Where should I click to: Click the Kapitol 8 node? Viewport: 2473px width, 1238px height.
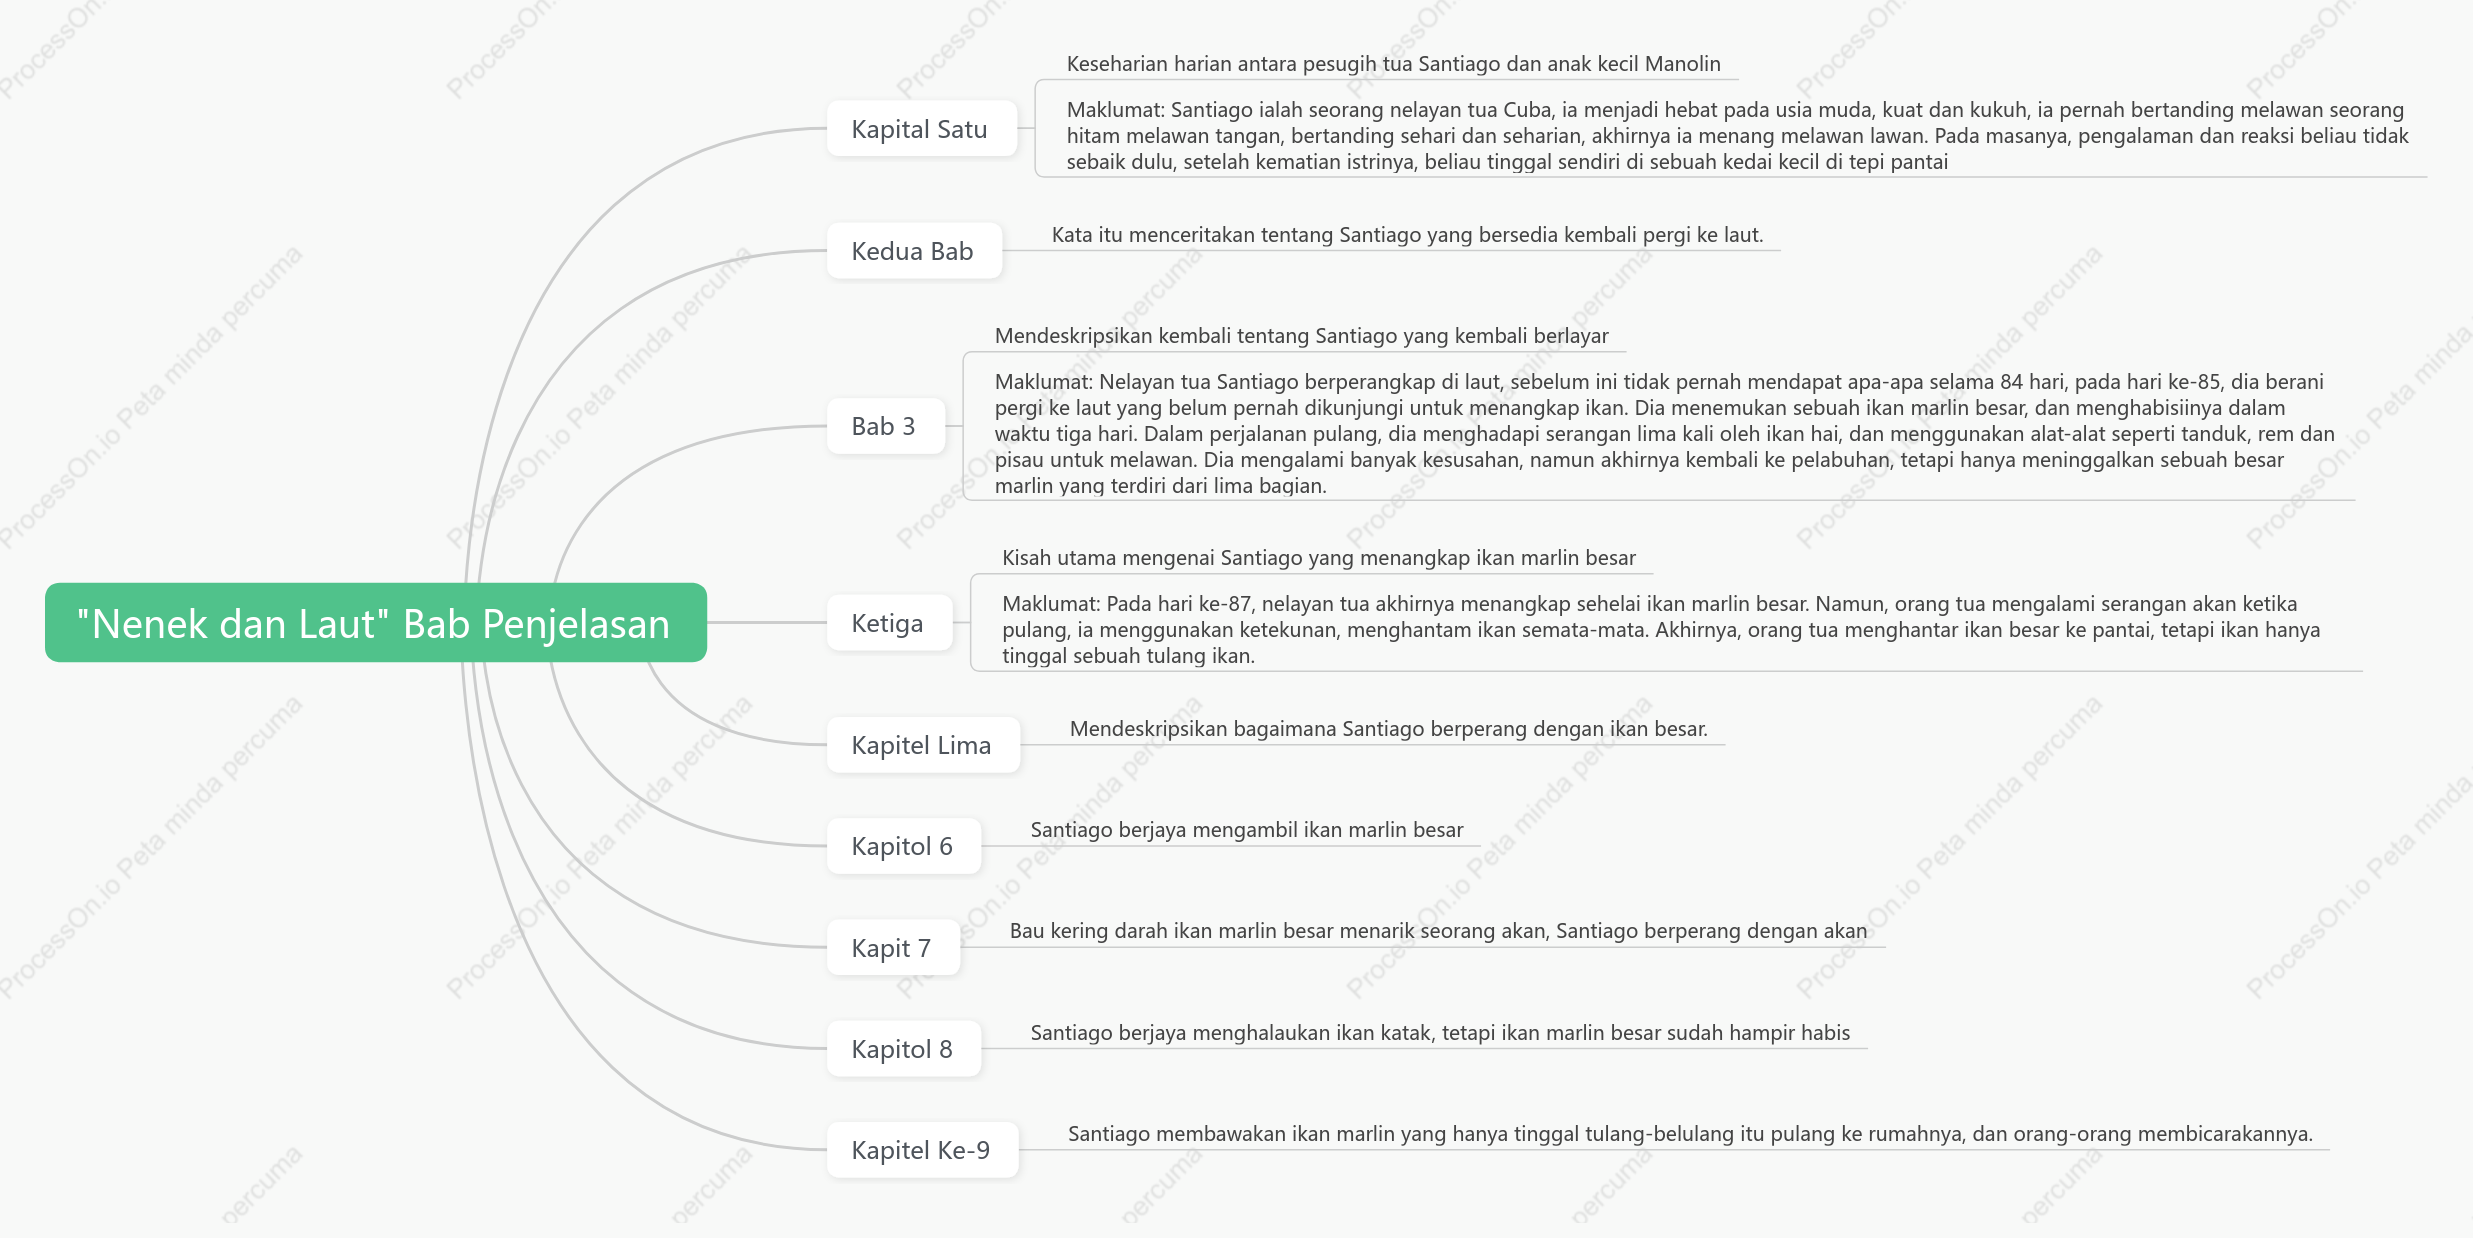[x=904, y=1049]
